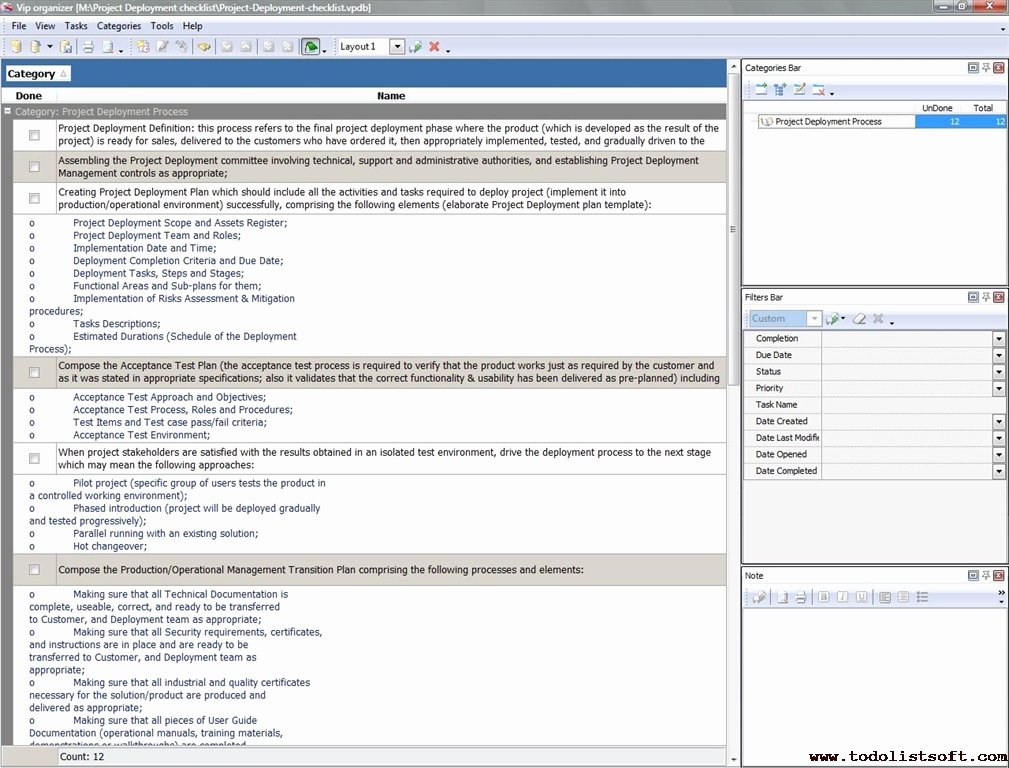Tick the Creating Project Deployment Plan checkbox
This screenshot has width=1009, height=768.
[34, 198]
